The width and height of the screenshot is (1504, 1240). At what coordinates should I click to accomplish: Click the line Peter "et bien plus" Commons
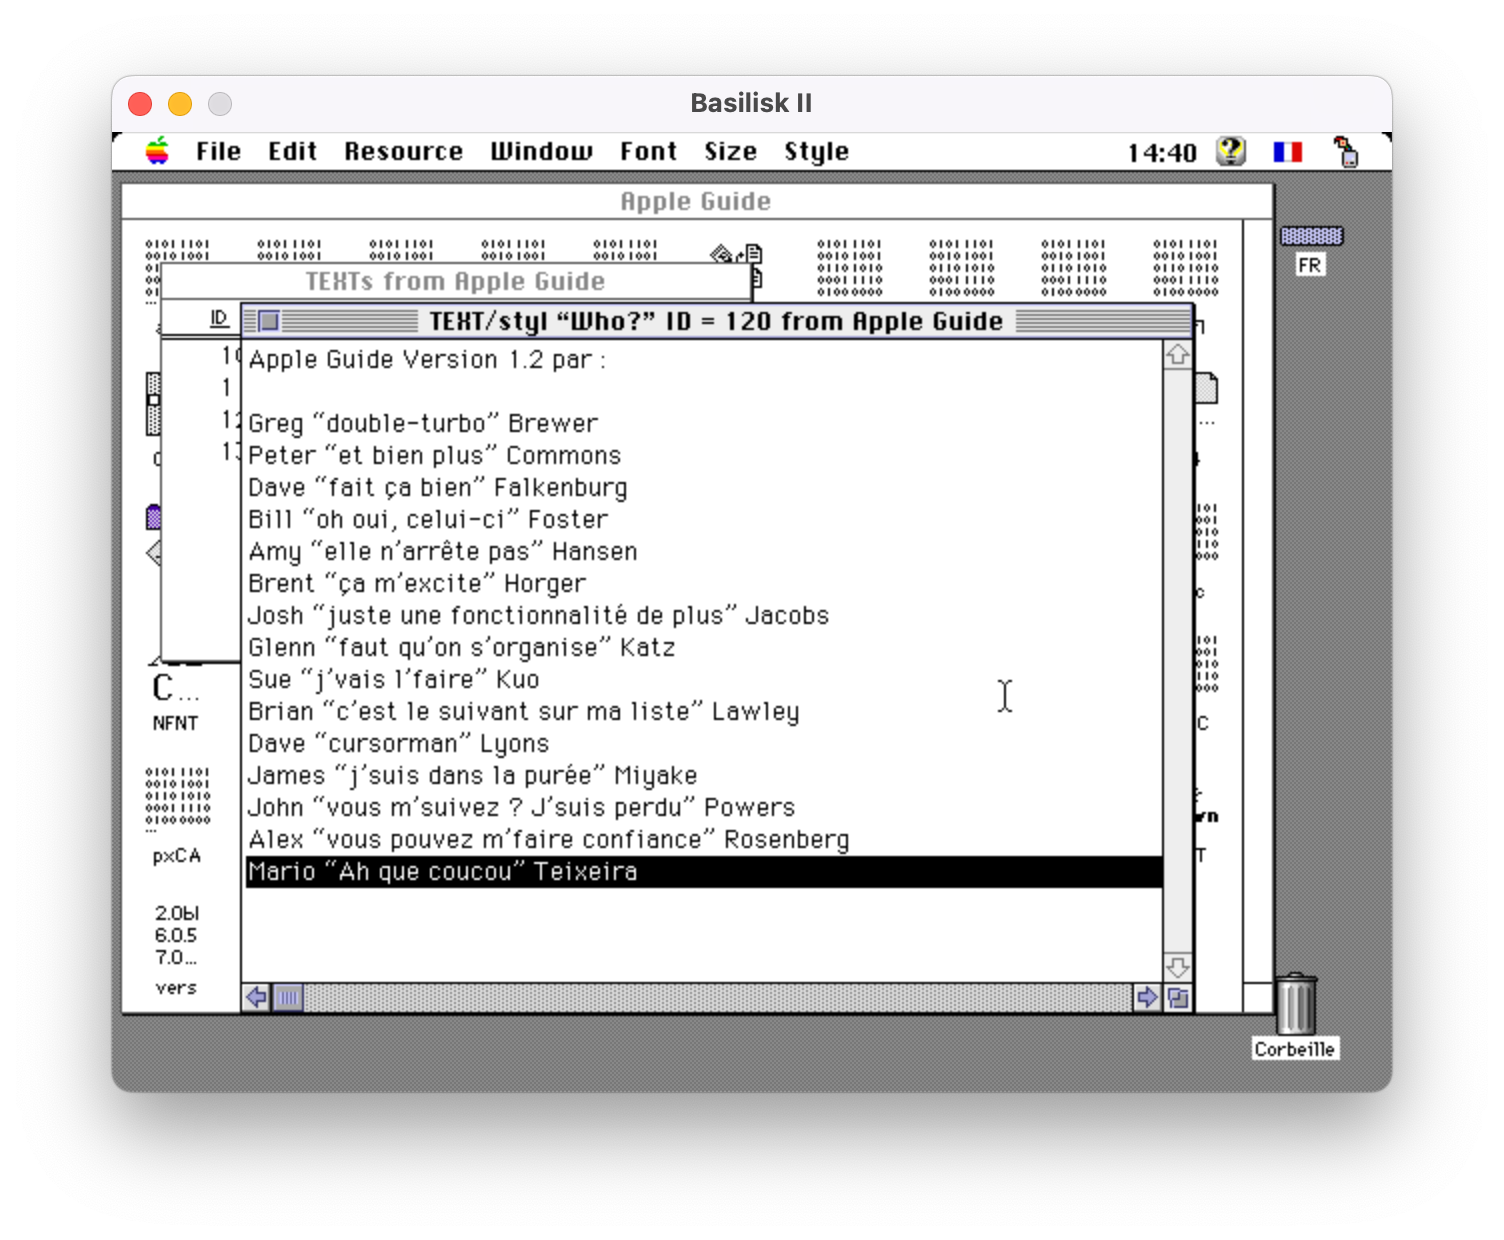(435, 456)
